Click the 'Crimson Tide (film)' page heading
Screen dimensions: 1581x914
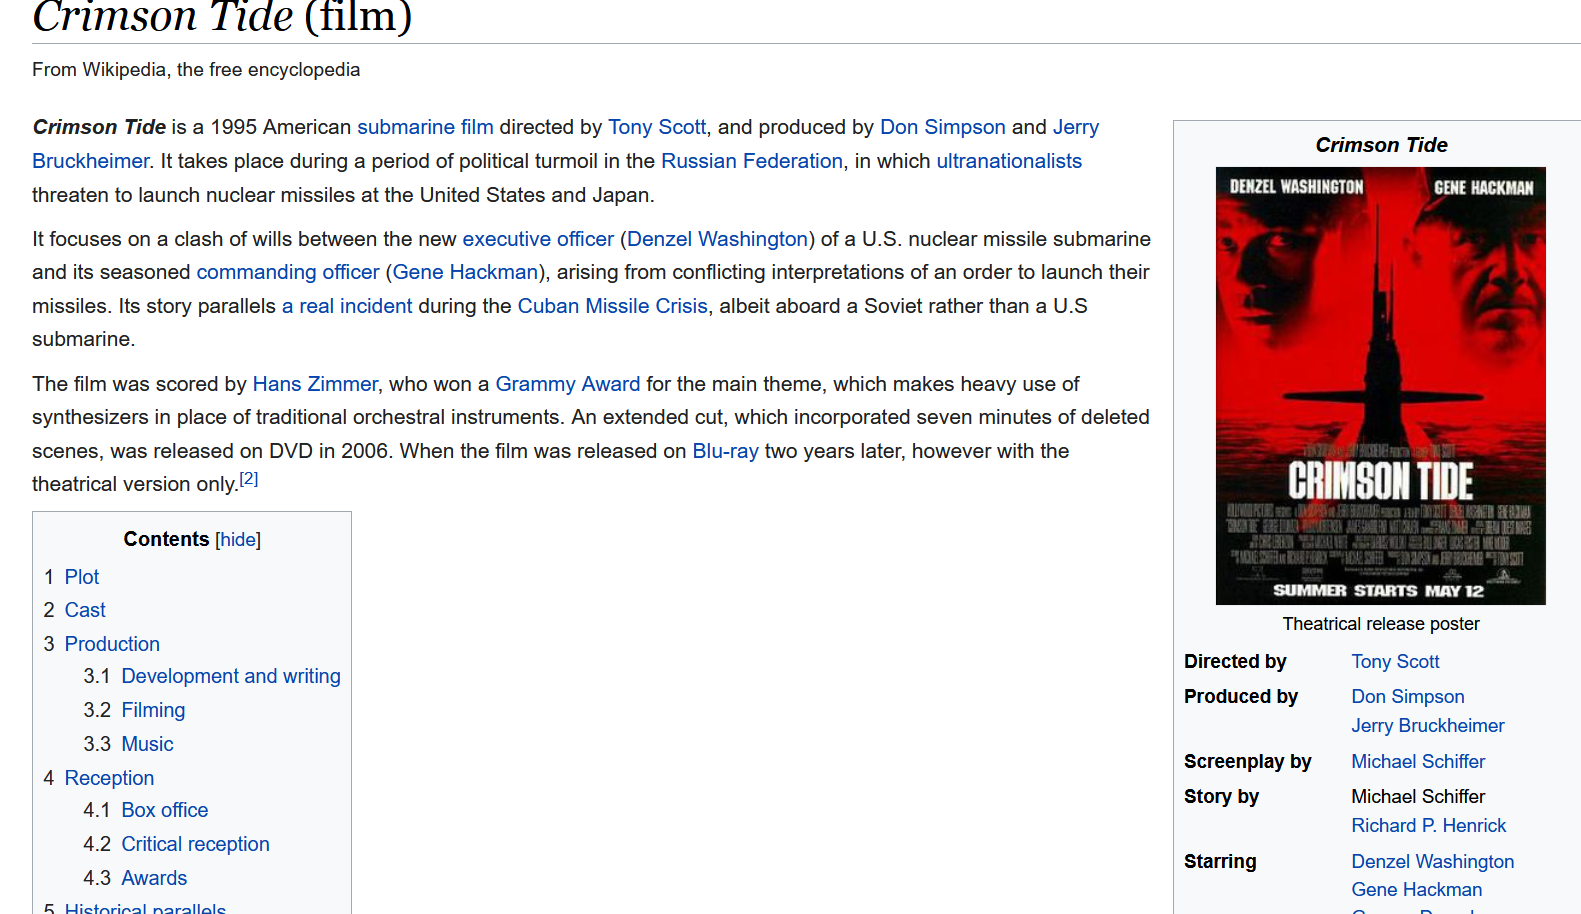[222, 16]
